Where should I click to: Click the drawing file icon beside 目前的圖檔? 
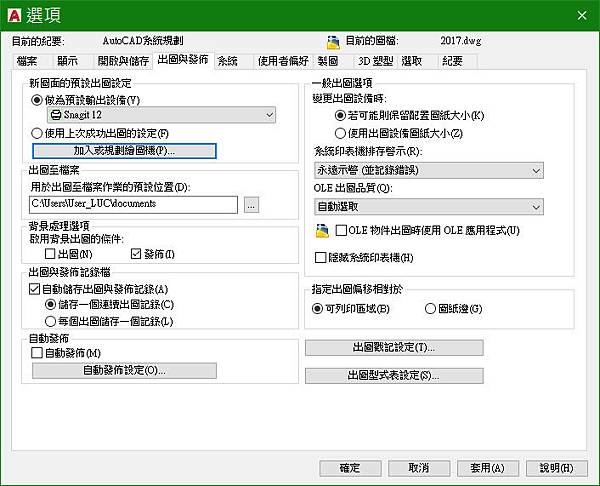(333, 42)
